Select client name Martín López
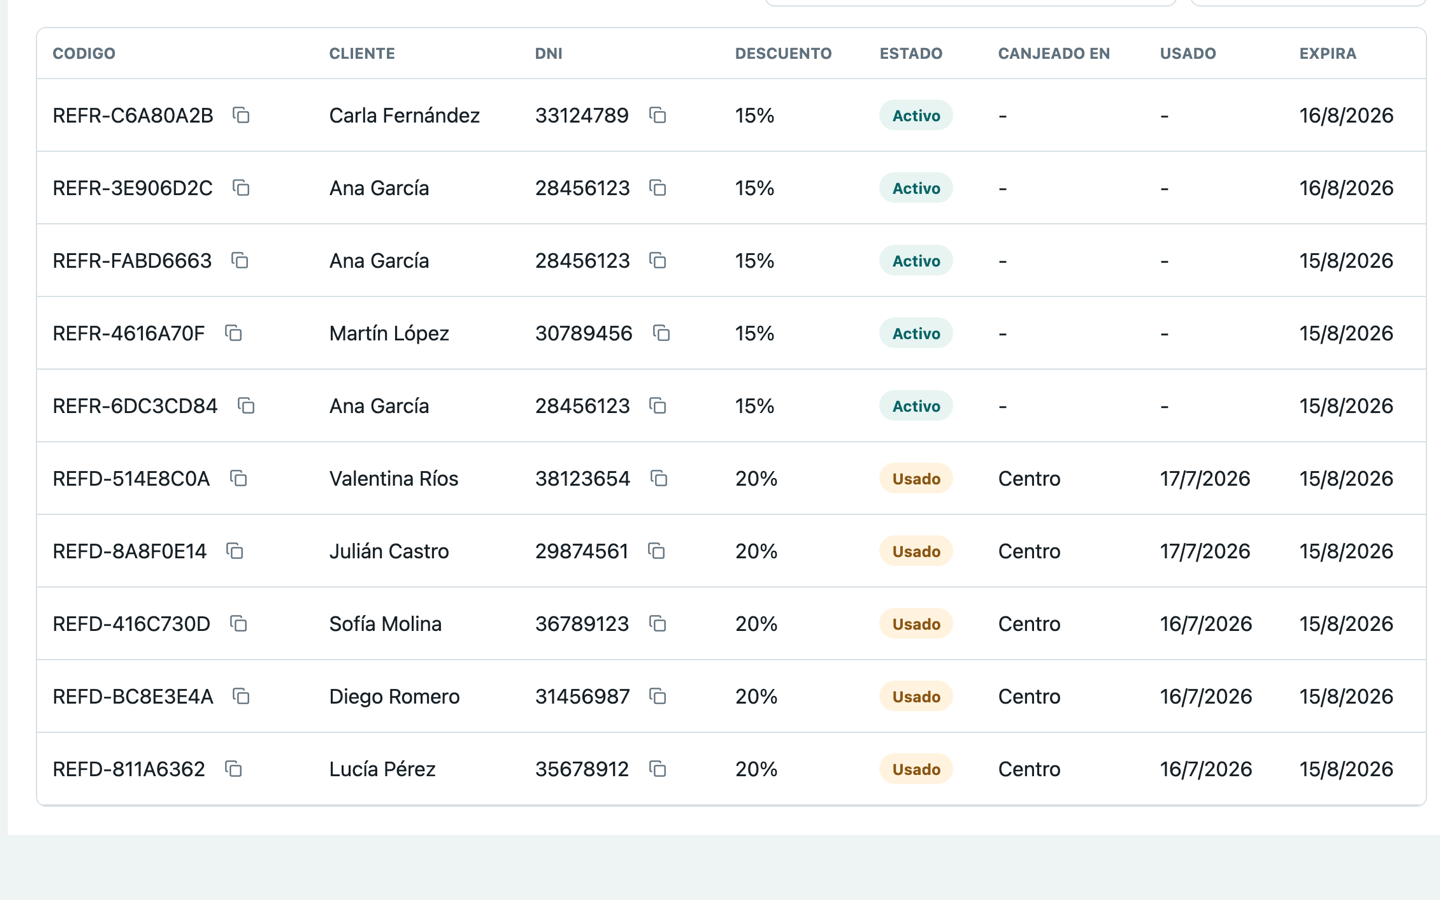The width and height of the screenshot is (1440, 900). [x=389, y=334]
